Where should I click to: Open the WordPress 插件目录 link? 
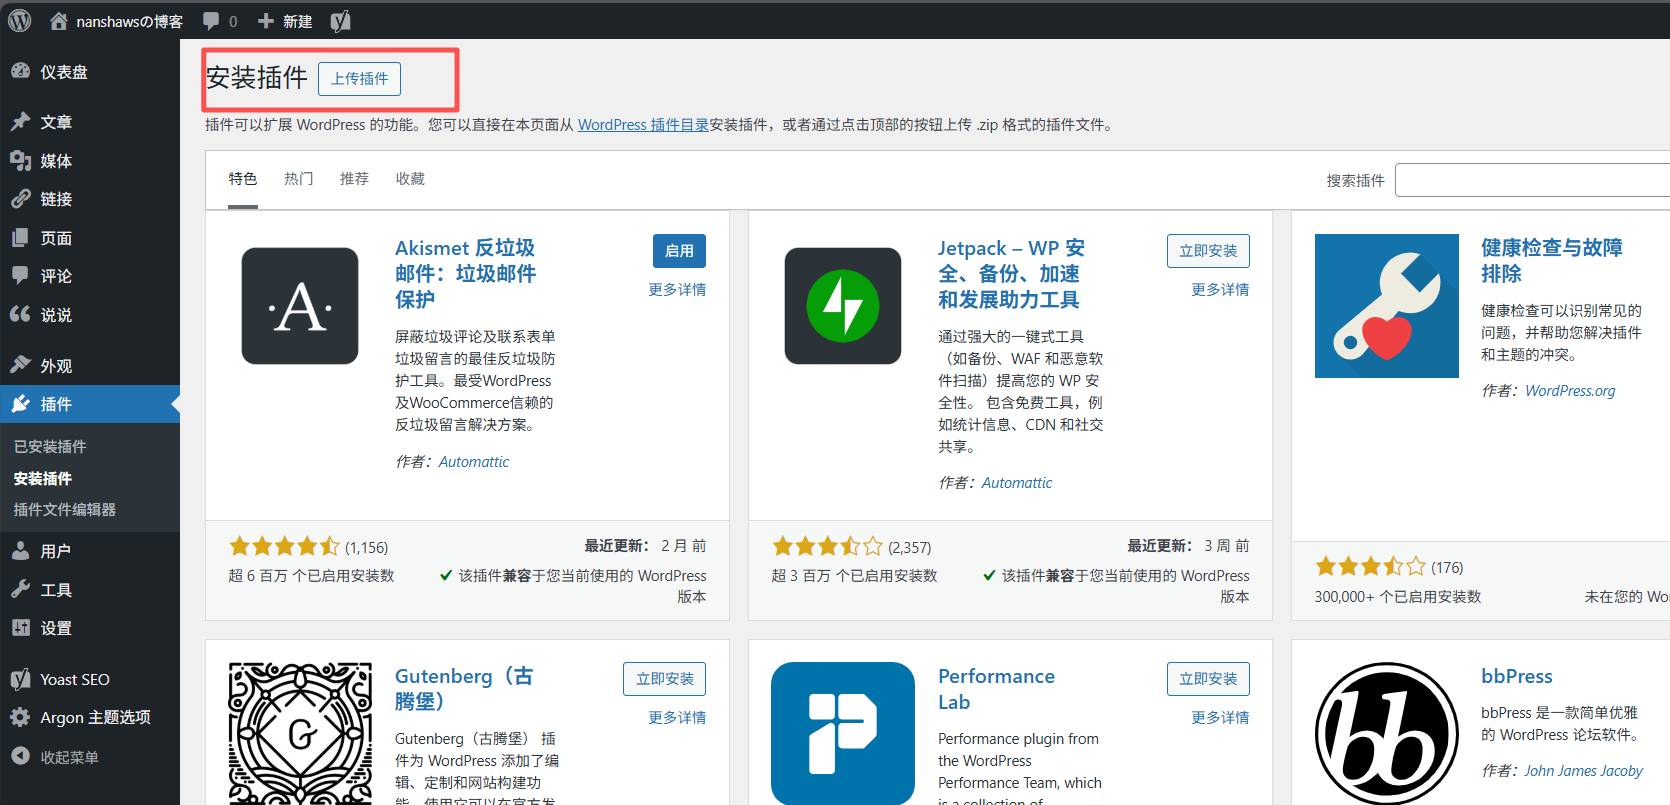pos(643,125)
